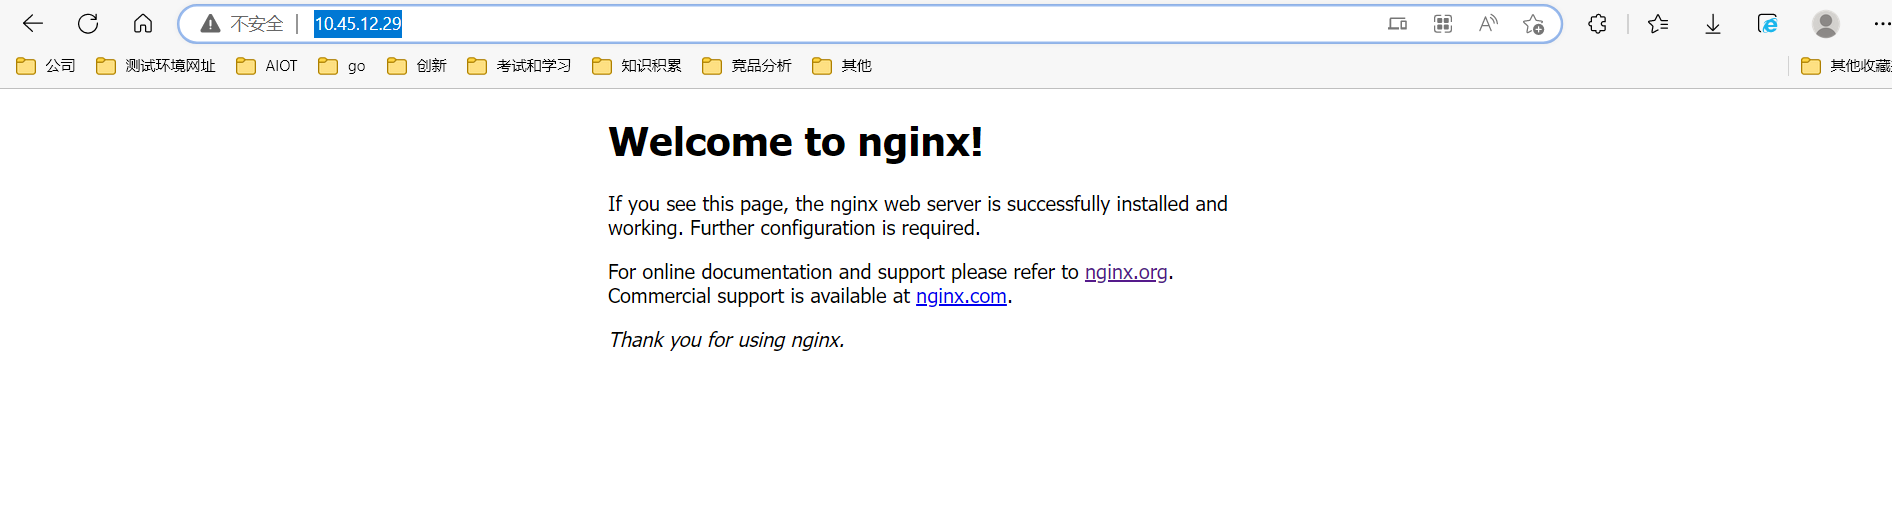Viewport: 1892px width, 522px height.
Task: Follow the nginx.com commercial support link
Action: tap(961, 296)
